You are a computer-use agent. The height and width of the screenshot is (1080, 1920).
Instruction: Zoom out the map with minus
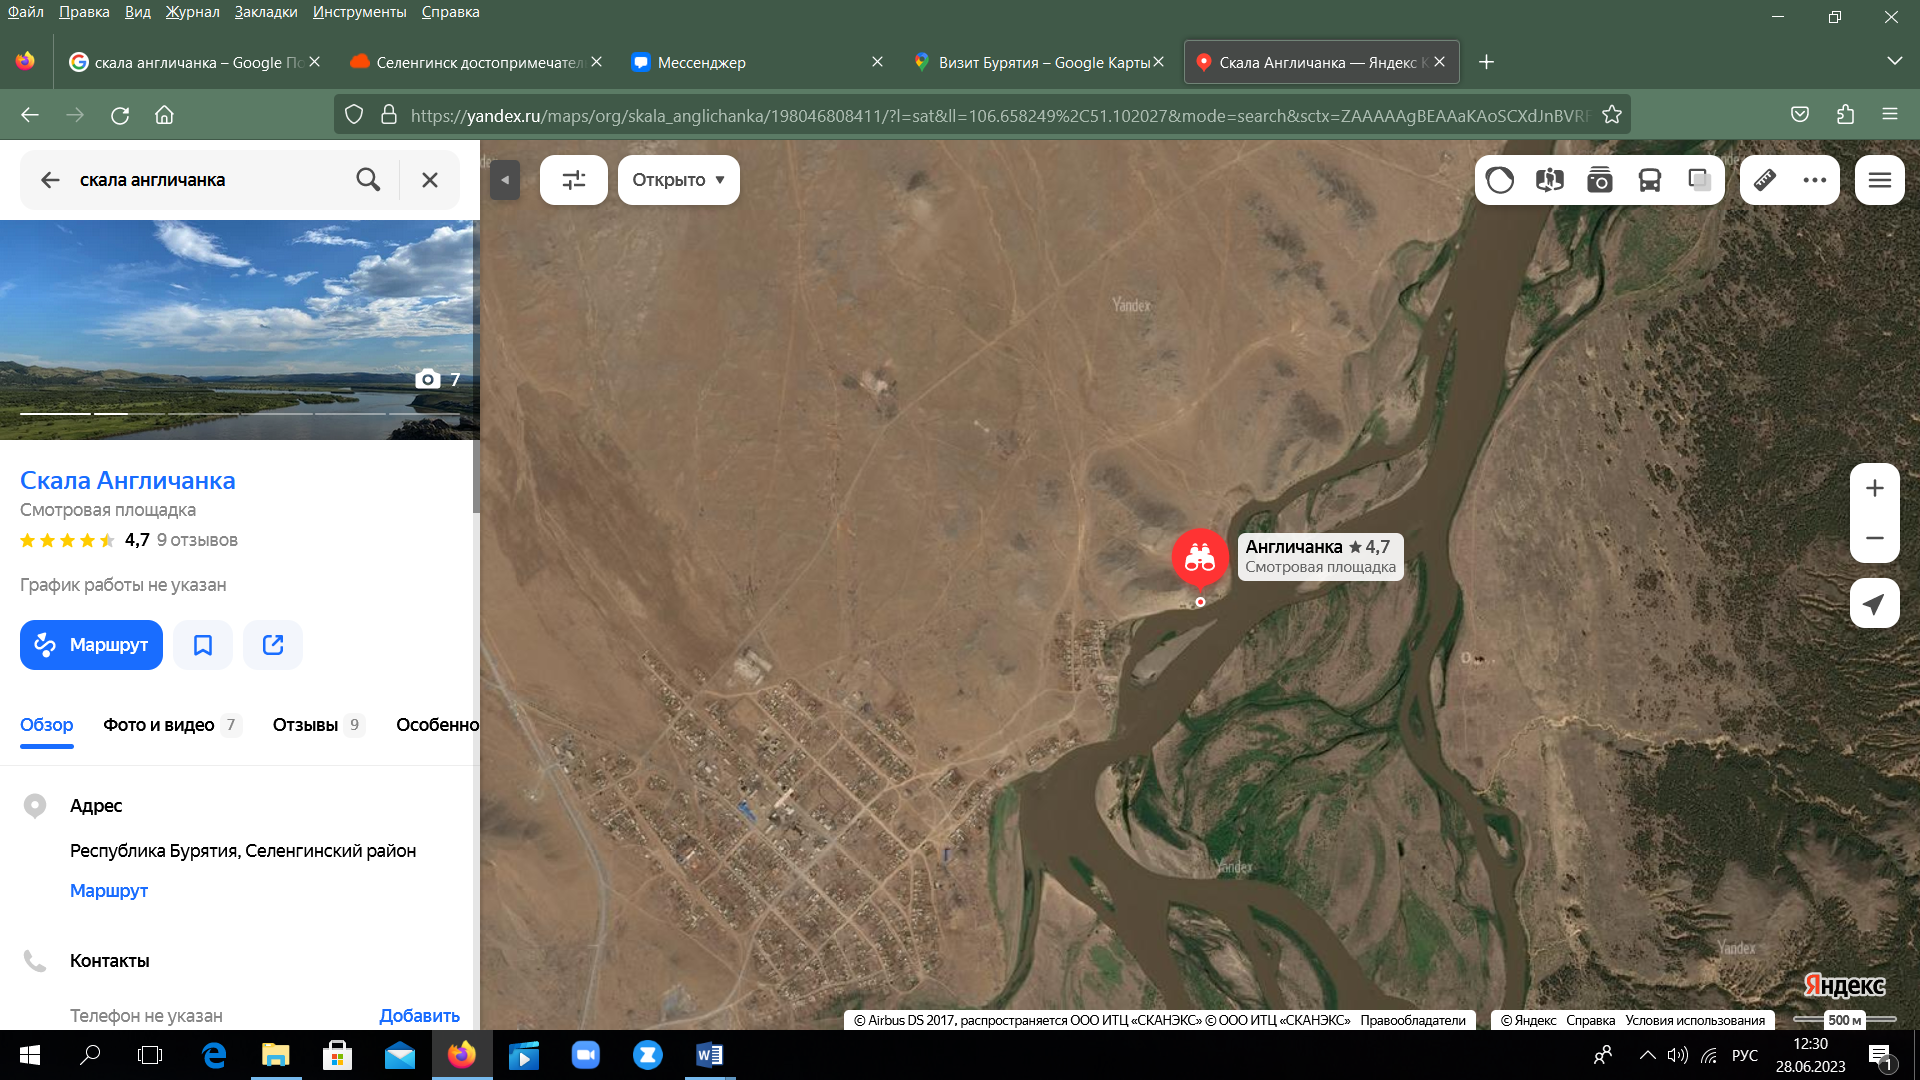pos(1875,538)
